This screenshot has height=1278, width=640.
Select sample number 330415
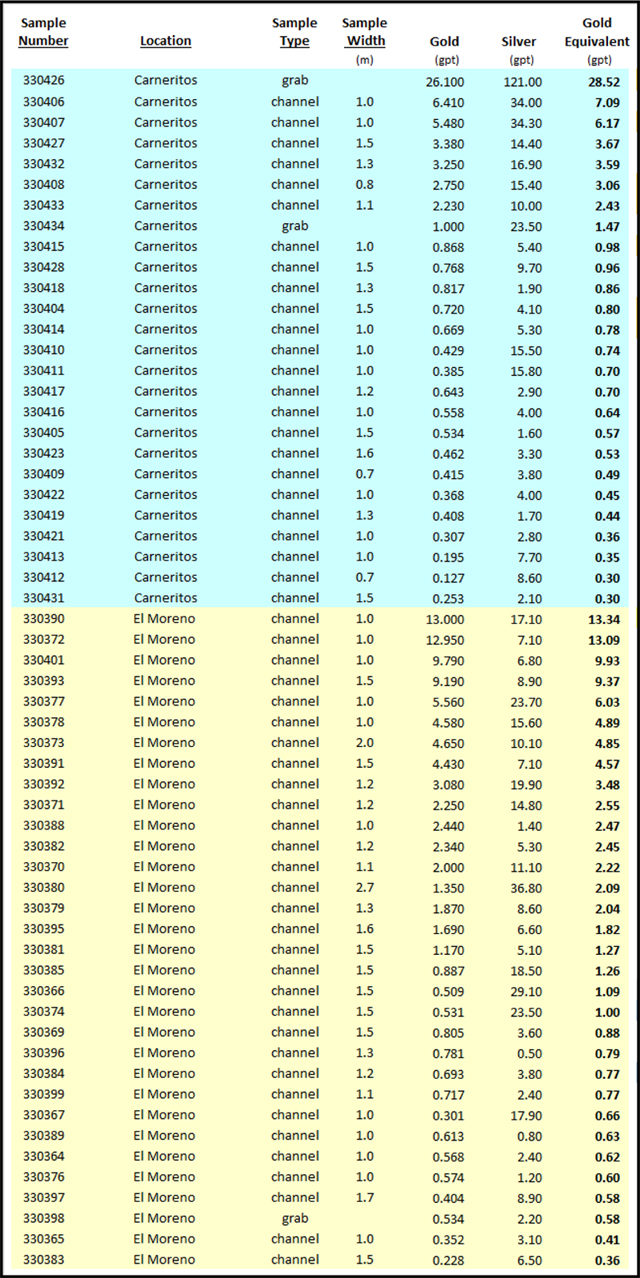[x=44, y=246]
